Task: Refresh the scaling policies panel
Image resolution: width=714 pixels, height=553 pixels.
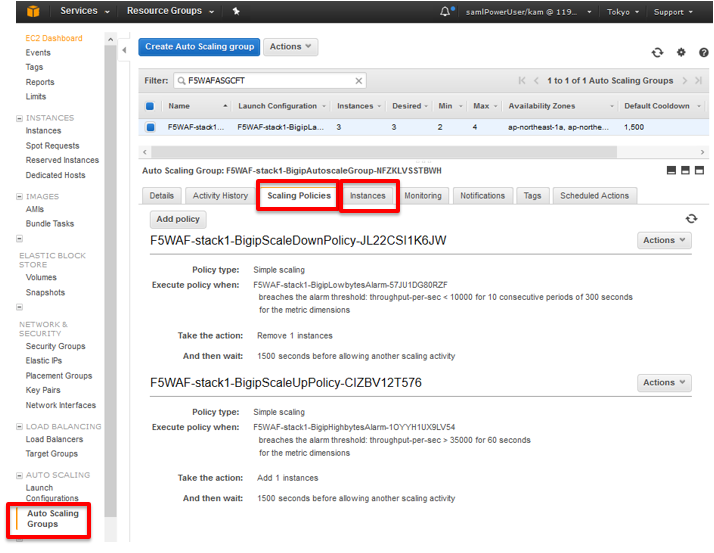Action: pos(691,219)
